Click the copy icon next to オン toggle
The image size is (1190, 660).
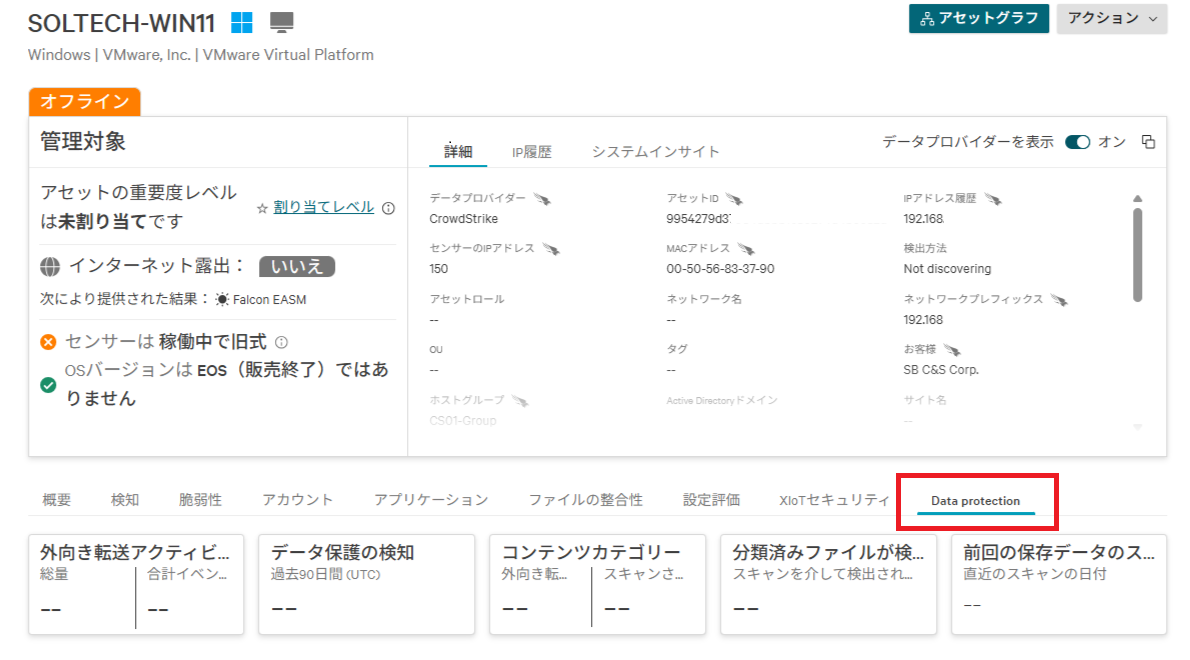[x=1148, y=142]
